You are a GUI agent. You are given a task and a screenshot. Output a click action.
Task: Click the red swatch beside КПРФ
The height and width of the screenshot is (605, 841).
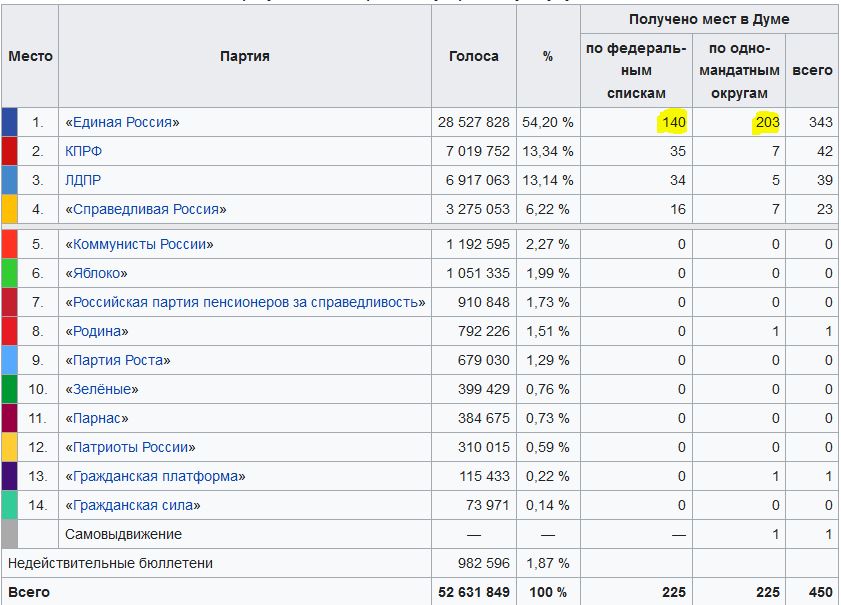pyautogui.click(x=10, y=151)
